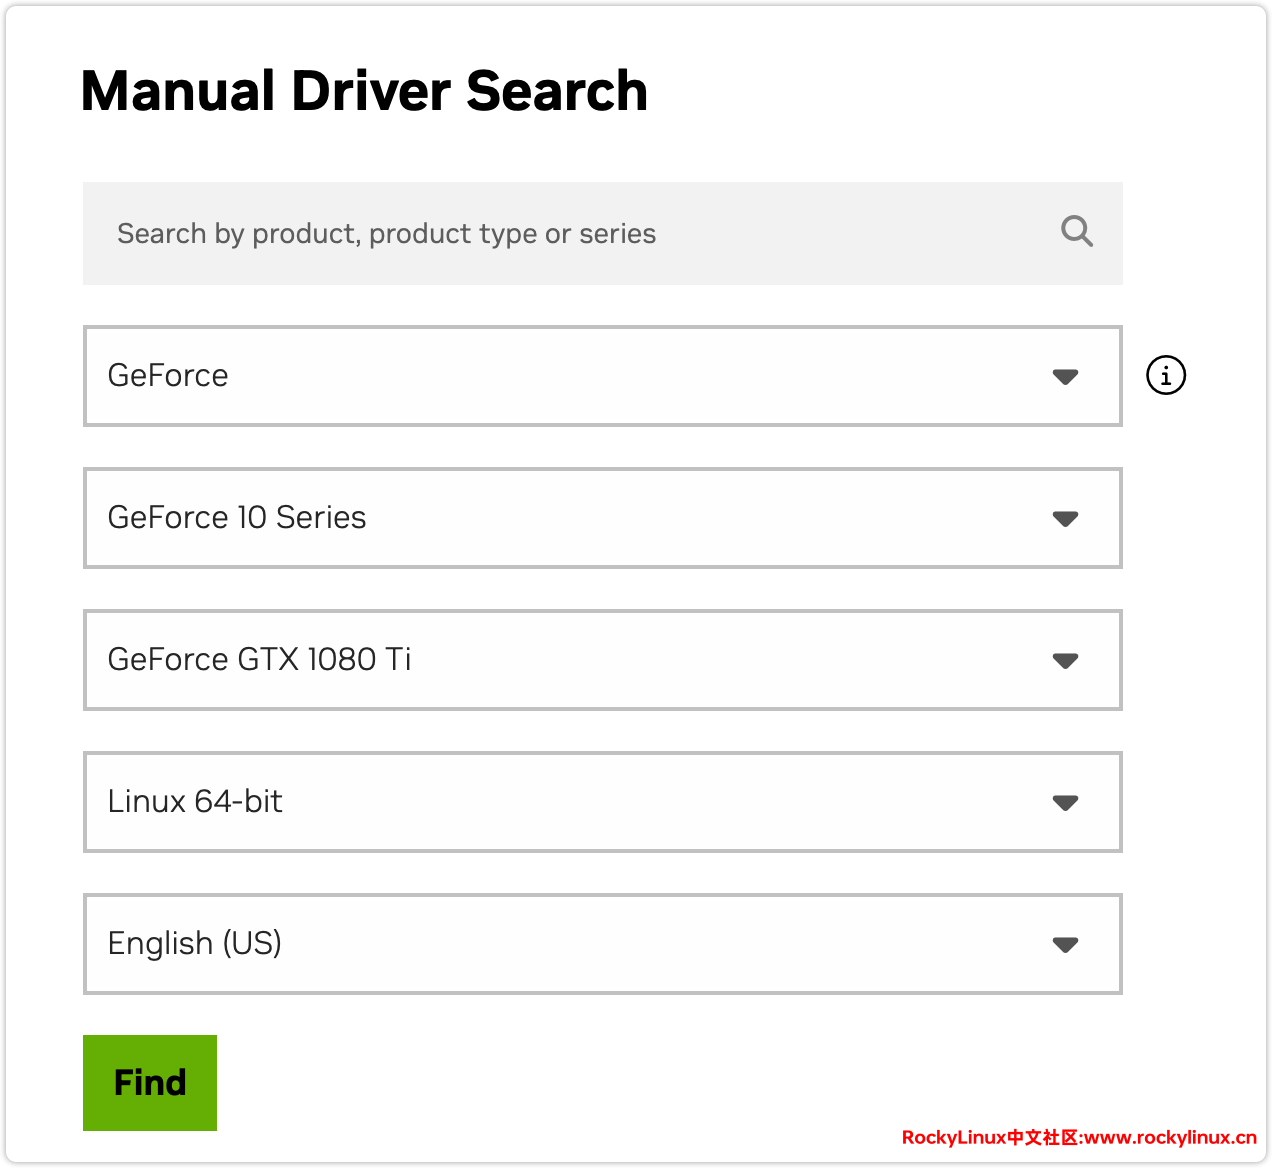
Task: Click the Manual Driver Search heading
Action: [364, 91]
